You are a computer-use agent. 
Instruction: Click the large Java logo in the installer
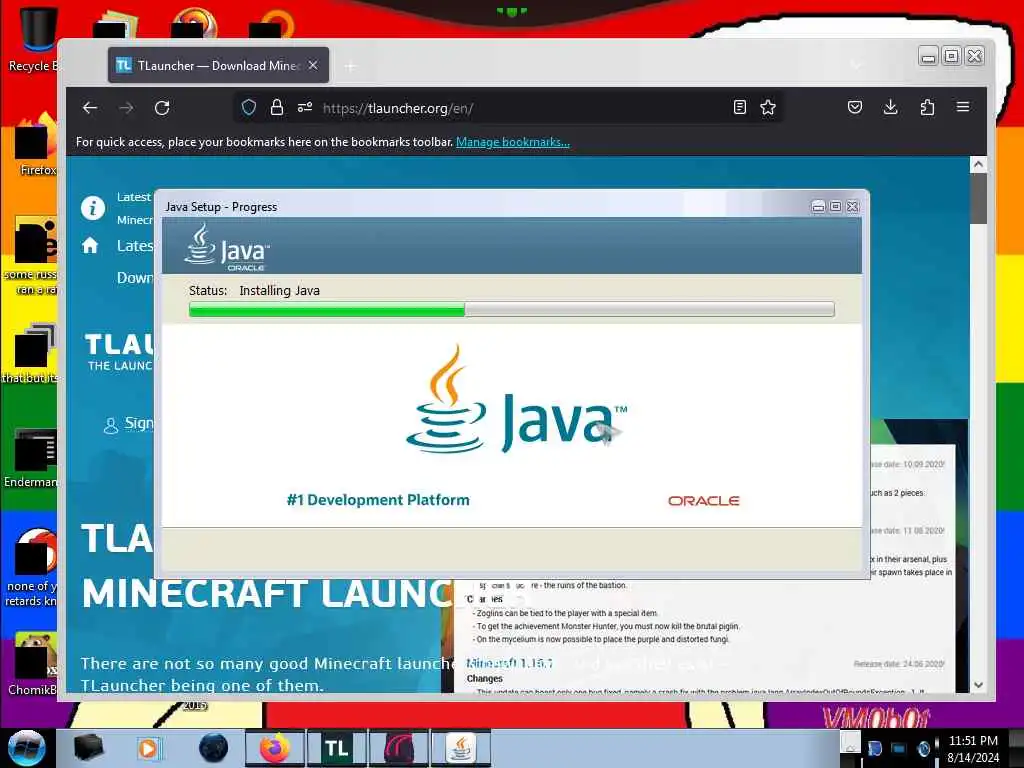[x=516, y=398]
